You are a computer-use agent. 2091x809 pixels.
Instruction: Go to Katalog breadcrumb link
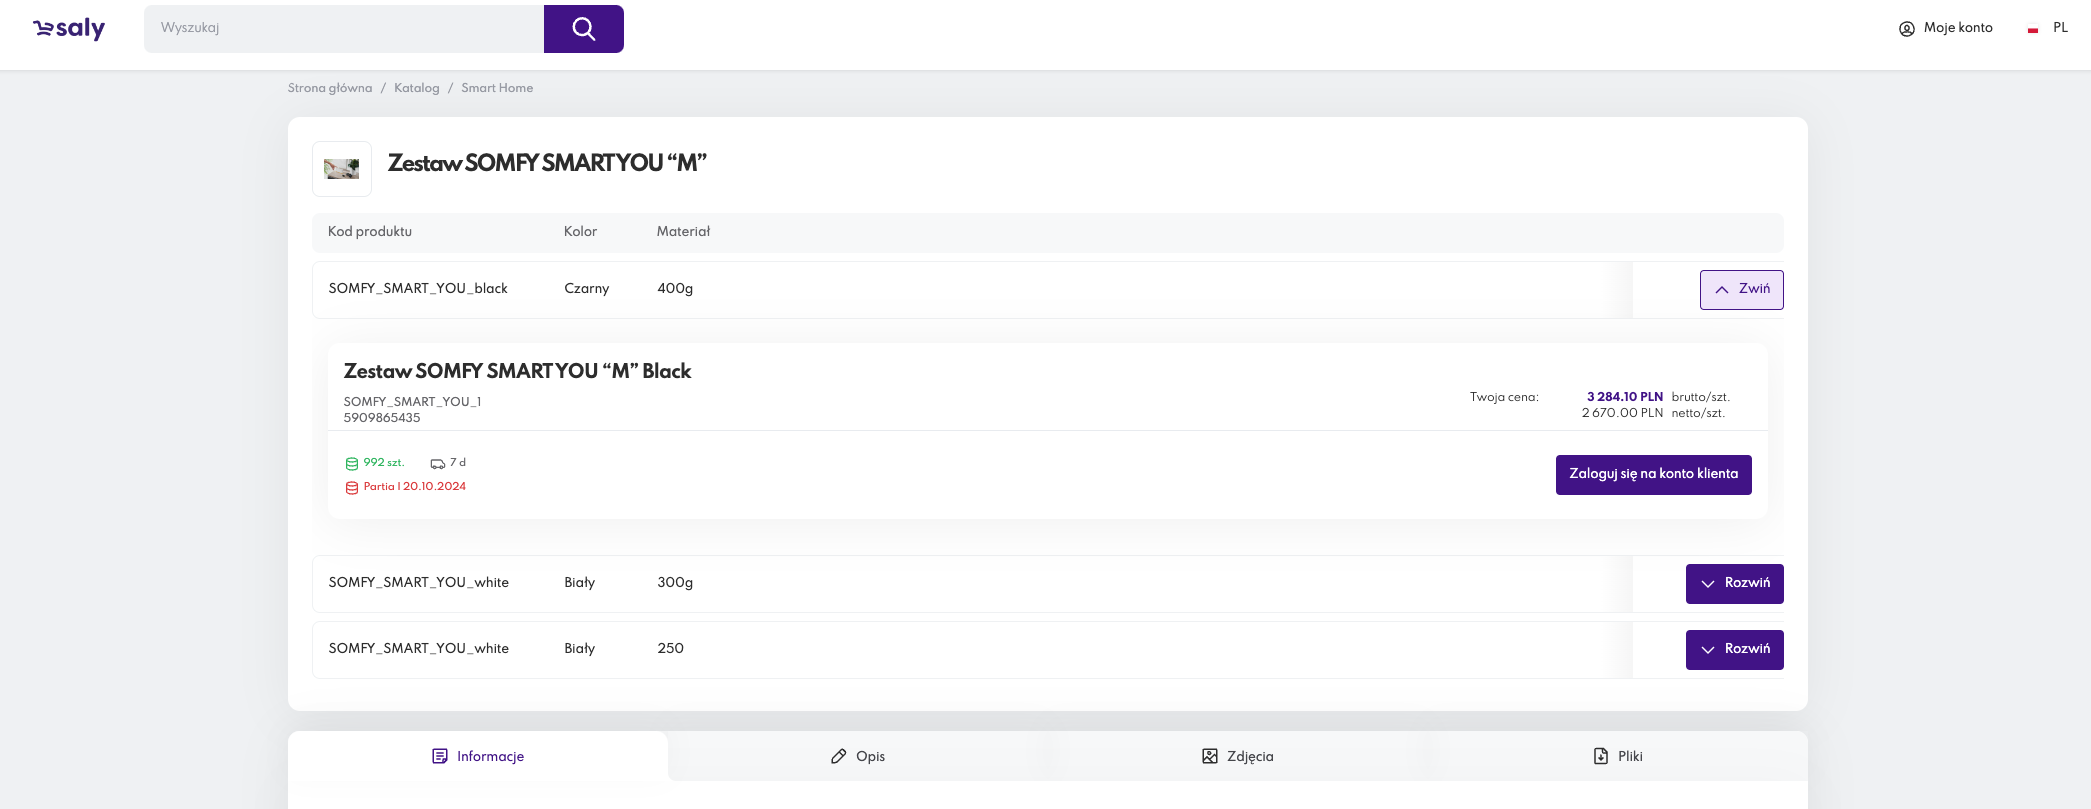[x=416, y=88]
